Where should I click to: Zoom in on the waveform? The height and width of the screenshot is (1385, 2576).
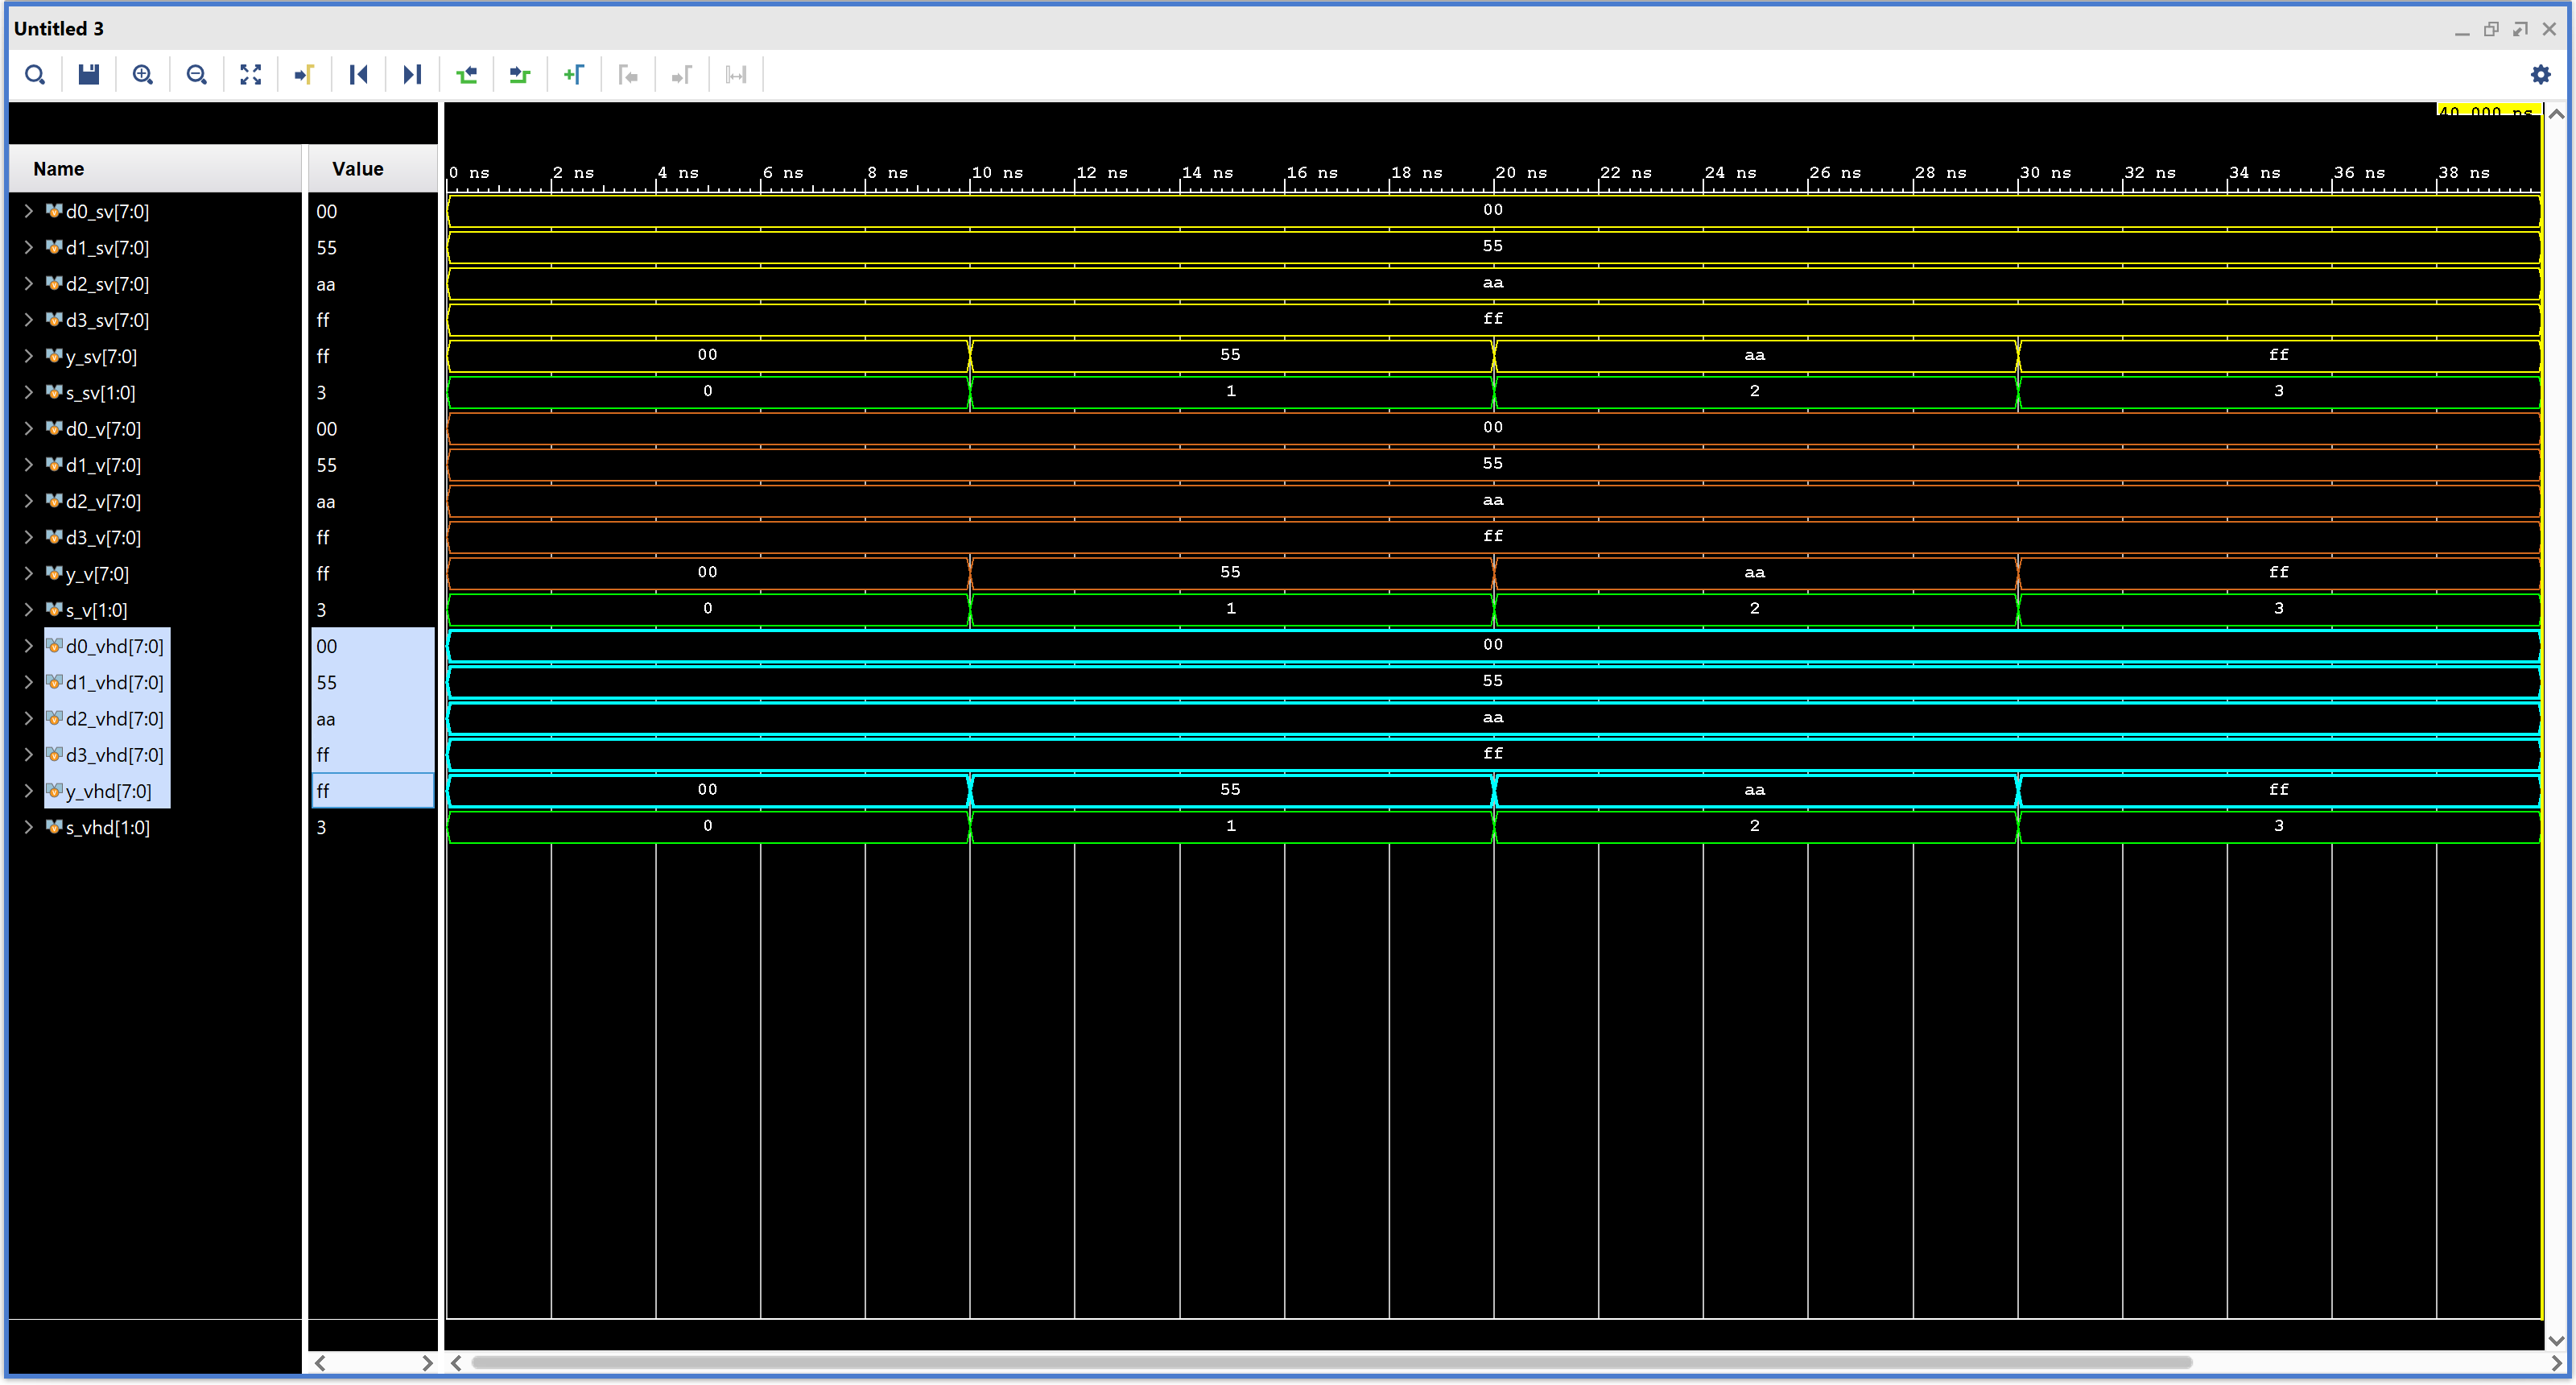pyautogui.click(x=143, y=75)
